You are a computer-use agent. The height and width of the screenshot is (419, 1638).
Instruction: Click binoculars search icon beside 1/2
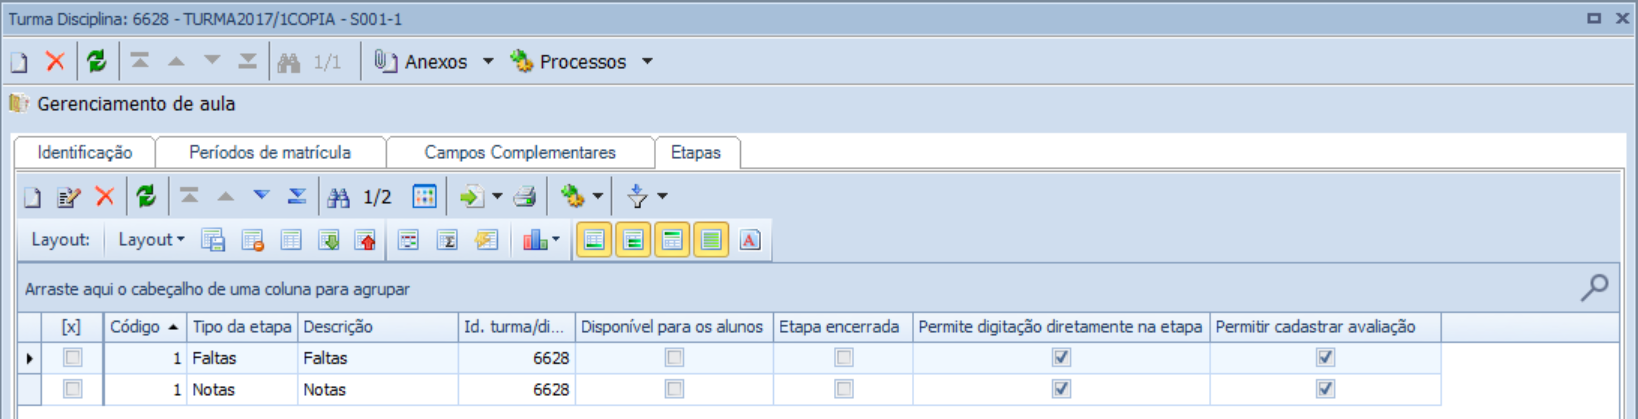click(x=339, y=197)
